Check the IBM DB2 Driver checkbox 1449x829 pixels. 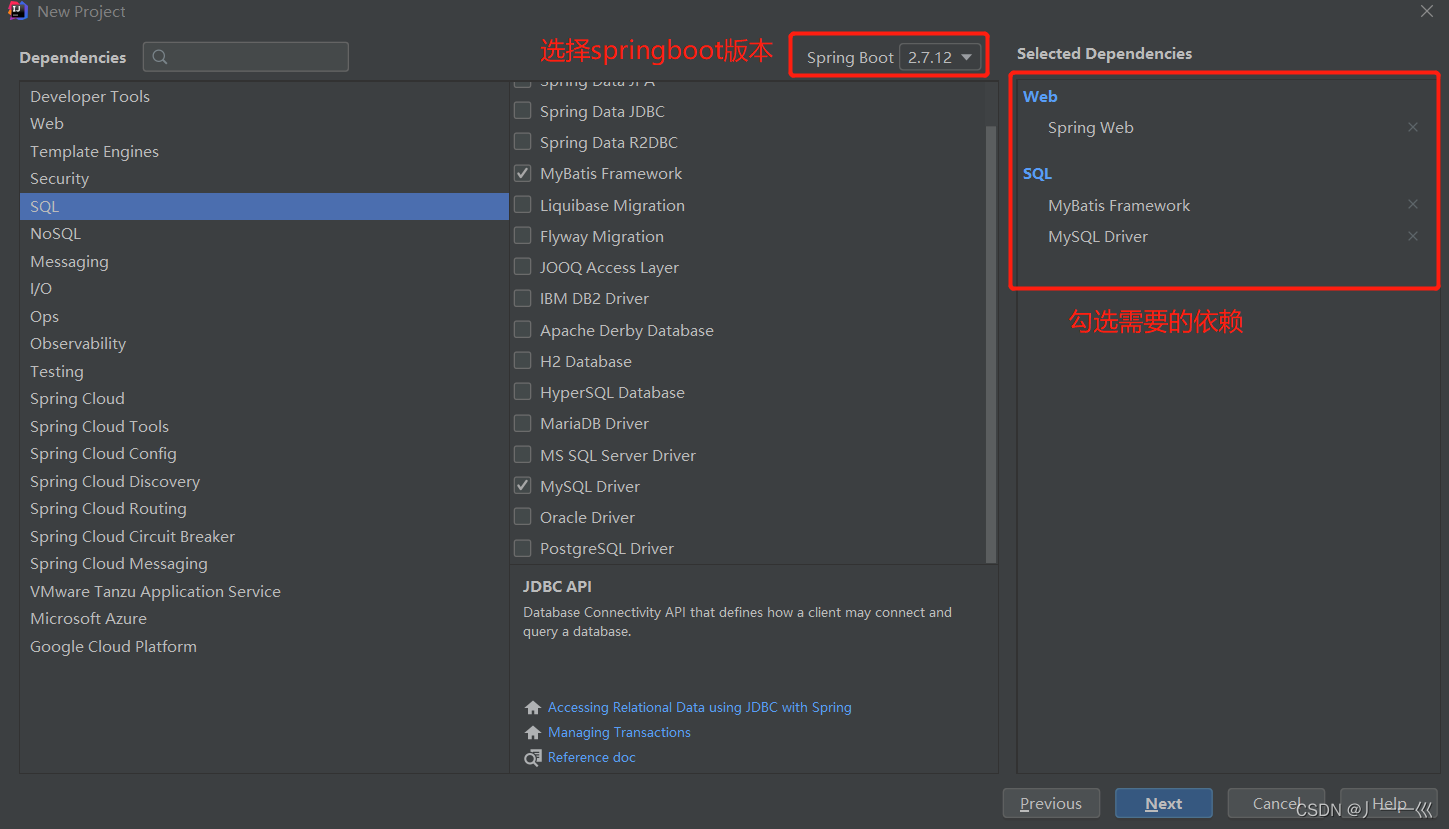(522, 298)
